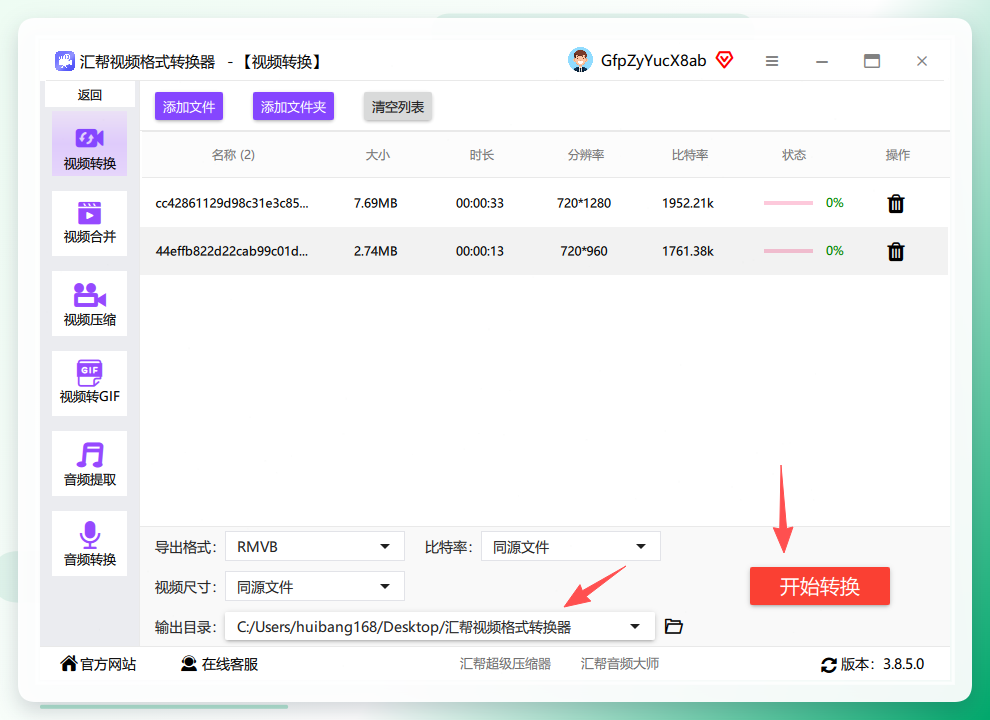Open 汇帮超级压缩器 link
Image resolution: width=990 pixels, height=720 pixels.
505,664
